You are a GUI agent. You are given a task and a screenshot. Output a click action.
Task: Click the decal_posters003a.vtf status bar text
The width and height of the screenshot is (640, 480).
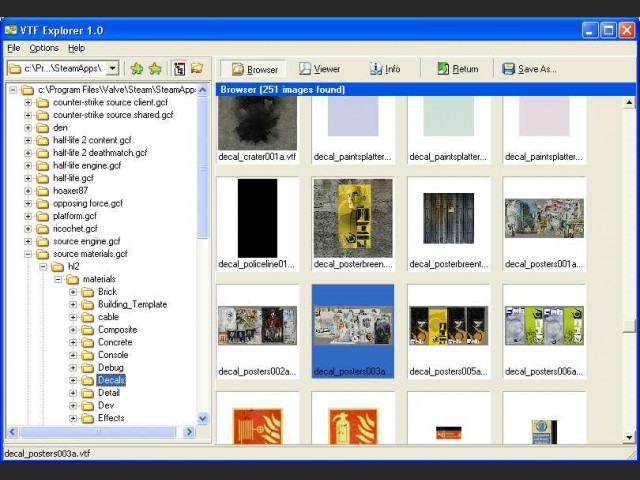[x=47, y=453]
